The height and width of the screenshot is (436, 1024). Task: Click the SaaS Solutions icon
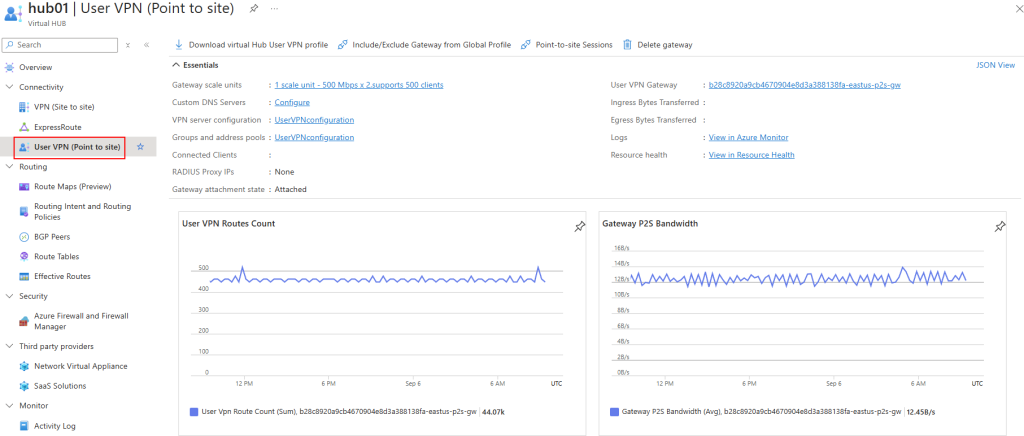[x=24, y=386]
